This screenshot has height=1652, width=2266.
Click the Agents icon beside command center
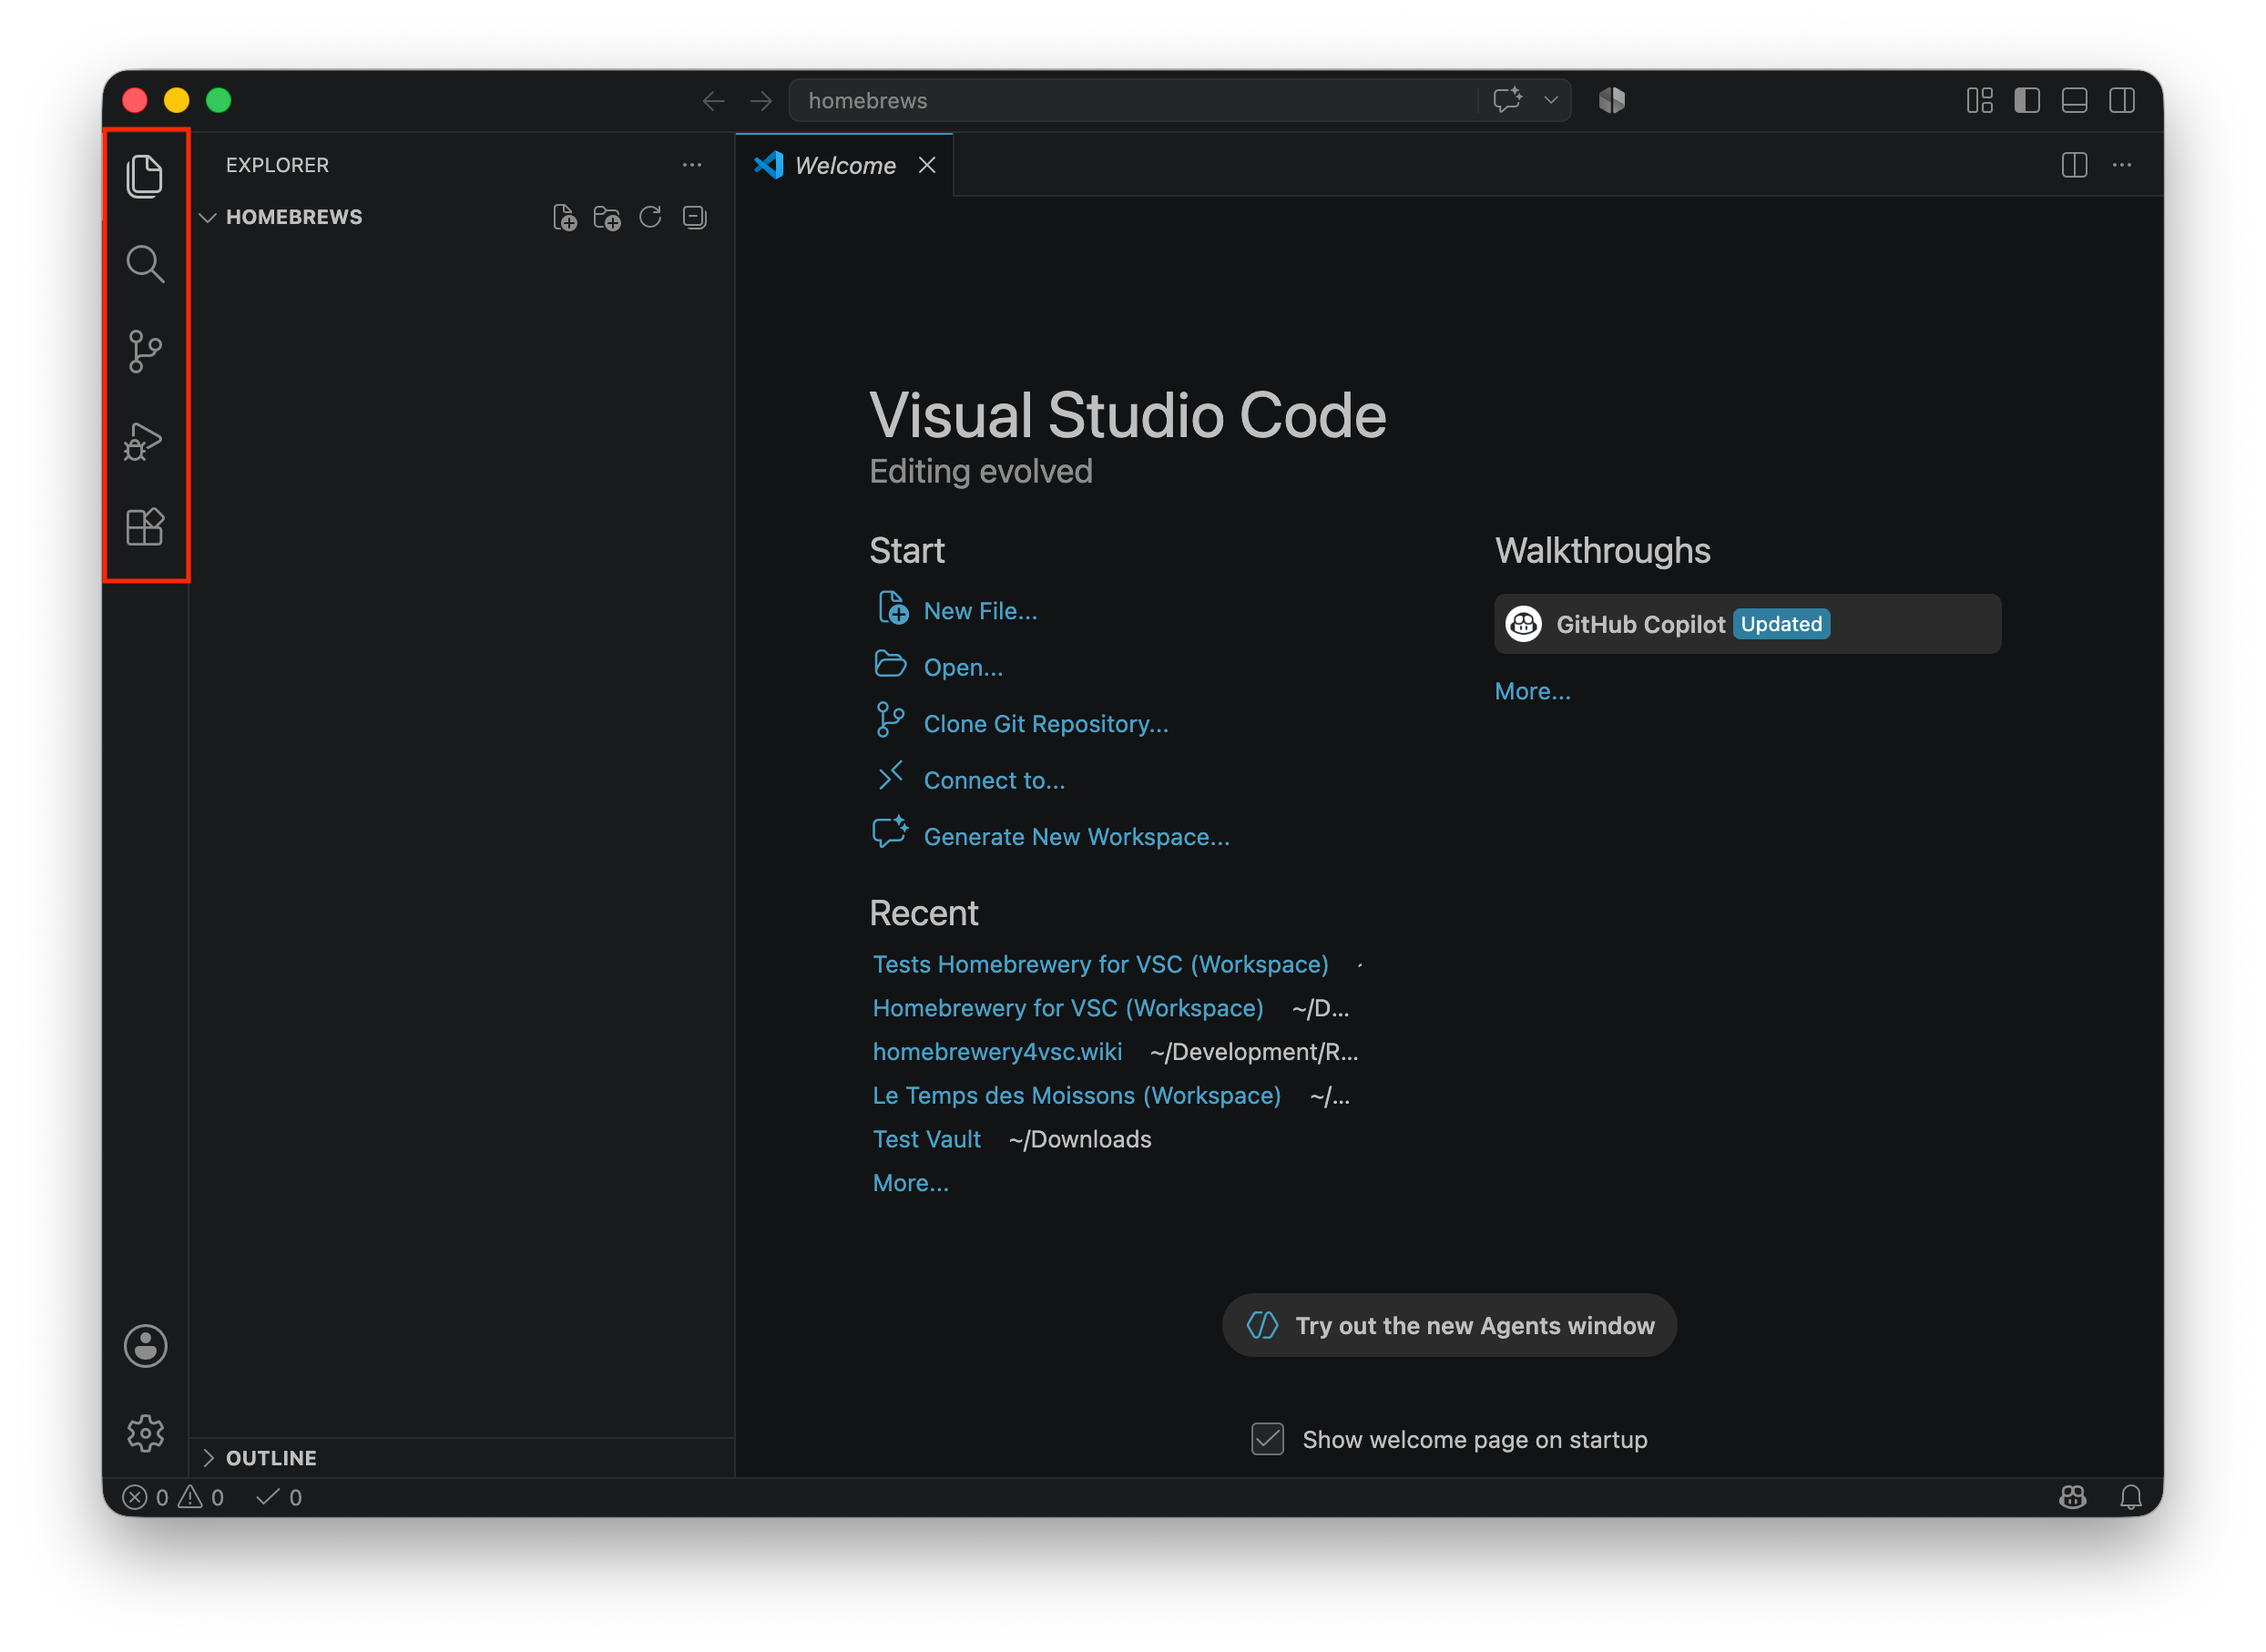(1612, 100)
